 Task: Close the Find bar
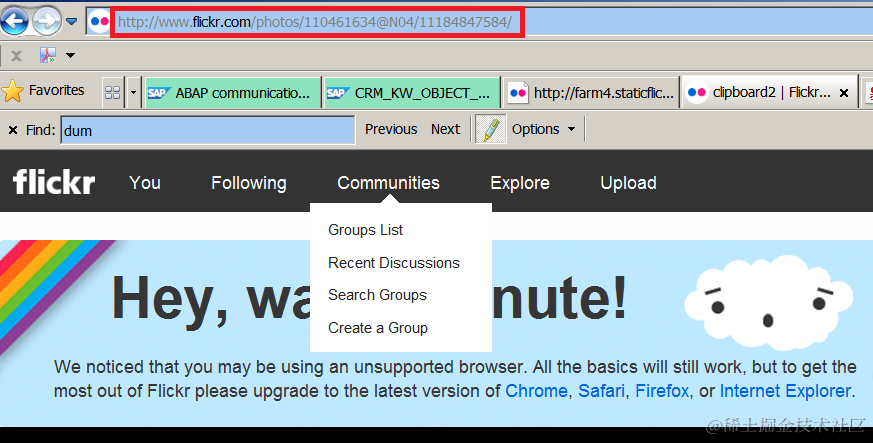[x=13, y=130]
